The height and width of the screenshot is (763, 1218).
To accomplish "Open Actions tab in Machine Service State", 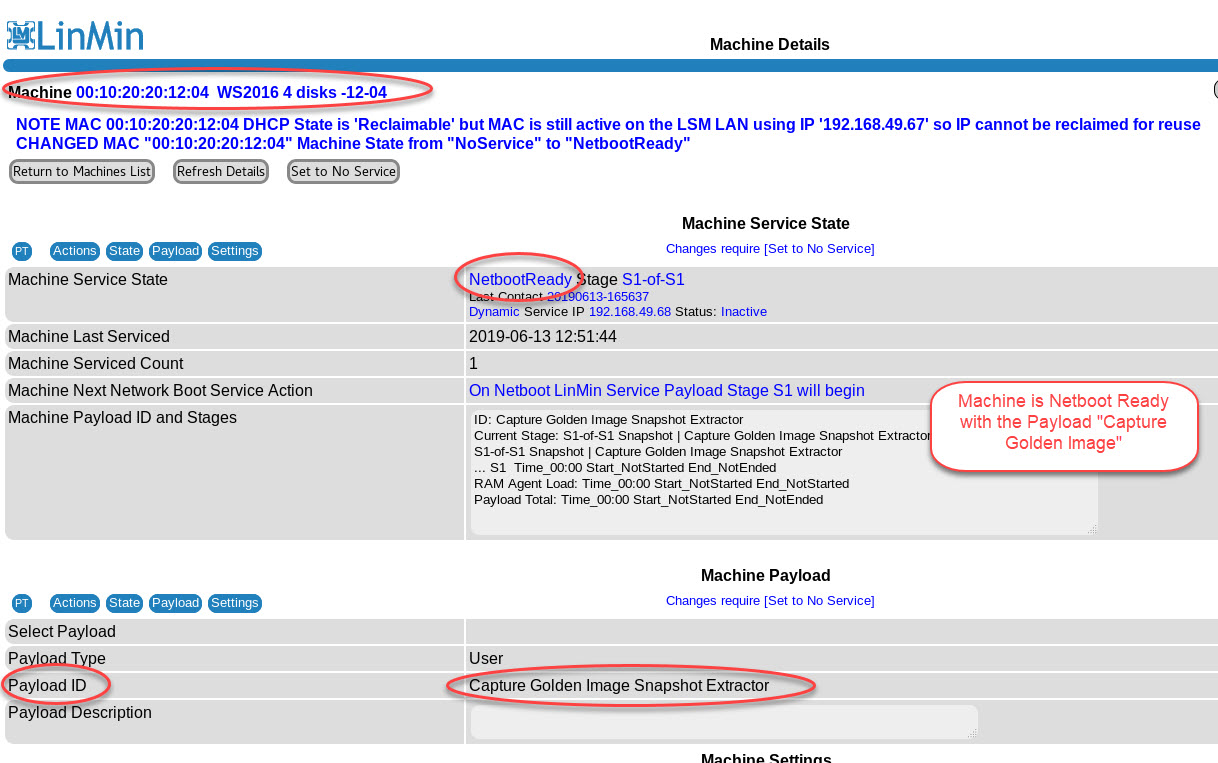I will click(75, 251).
